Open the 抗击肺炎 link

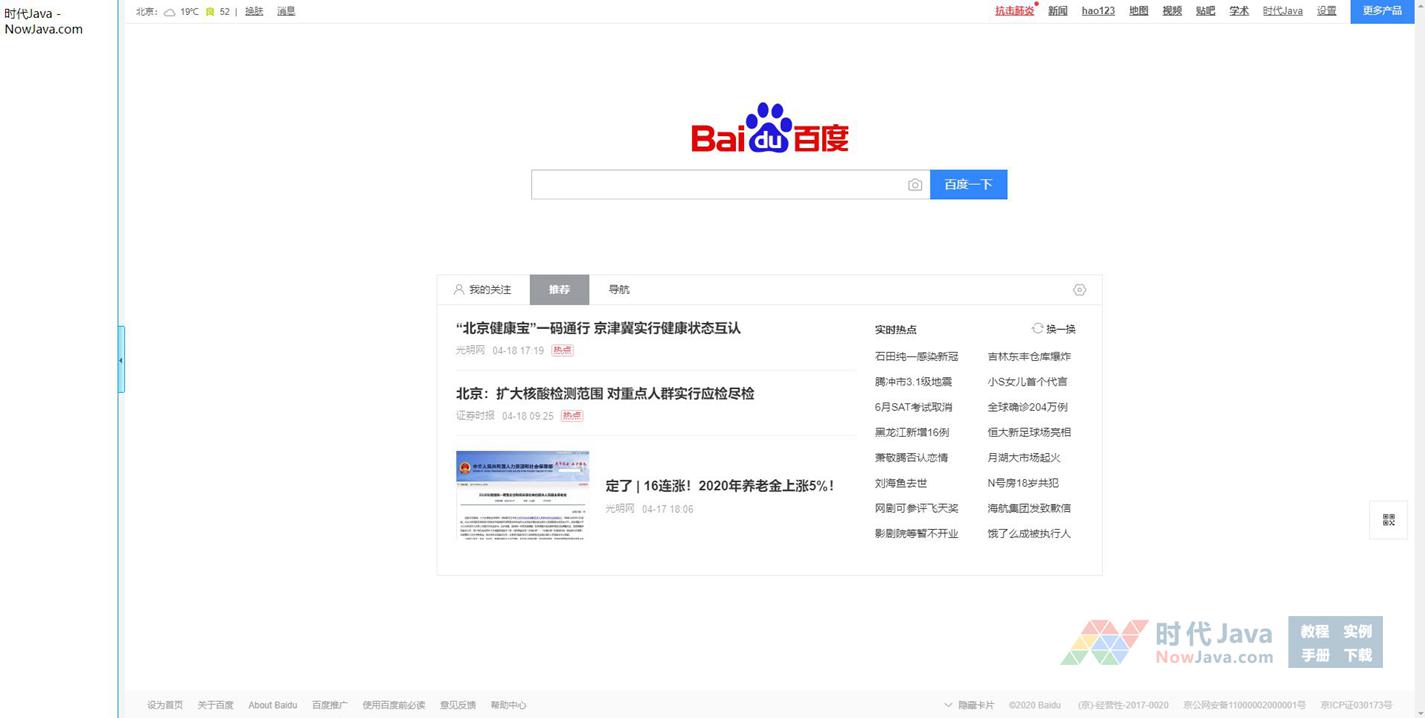click(1014, 11)
